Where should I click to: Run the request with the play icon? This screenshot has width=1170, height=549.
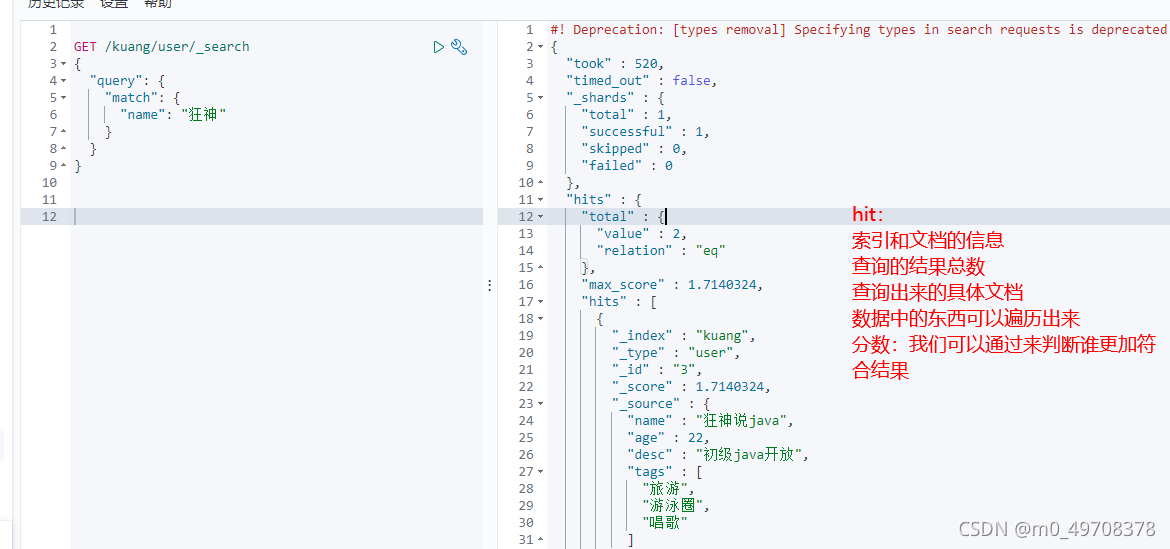click(439, 47)
